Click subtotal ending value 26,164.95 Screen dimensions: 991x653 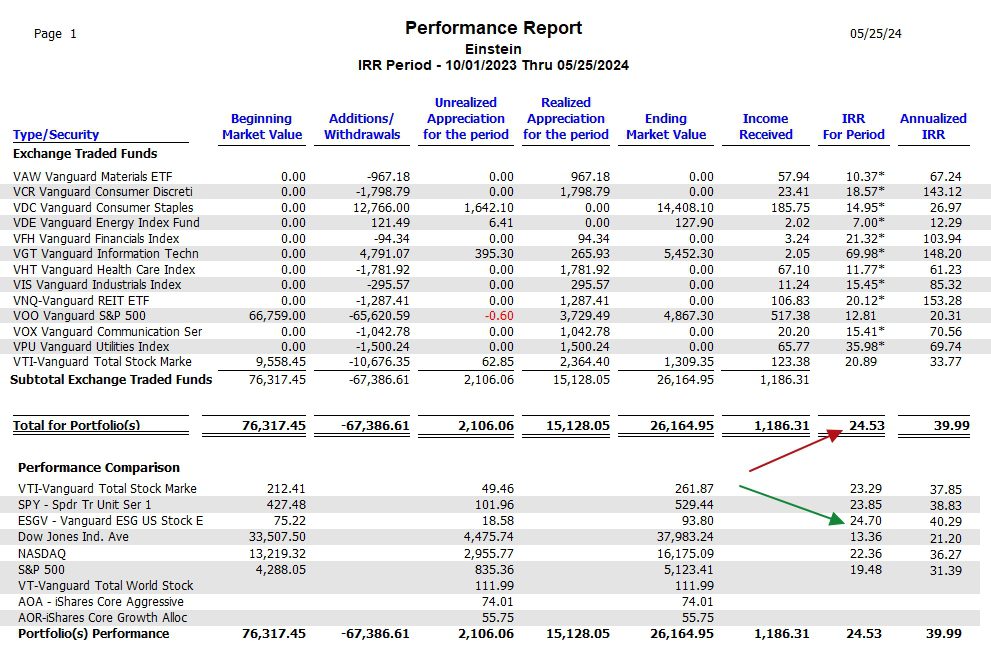(685, 379)
